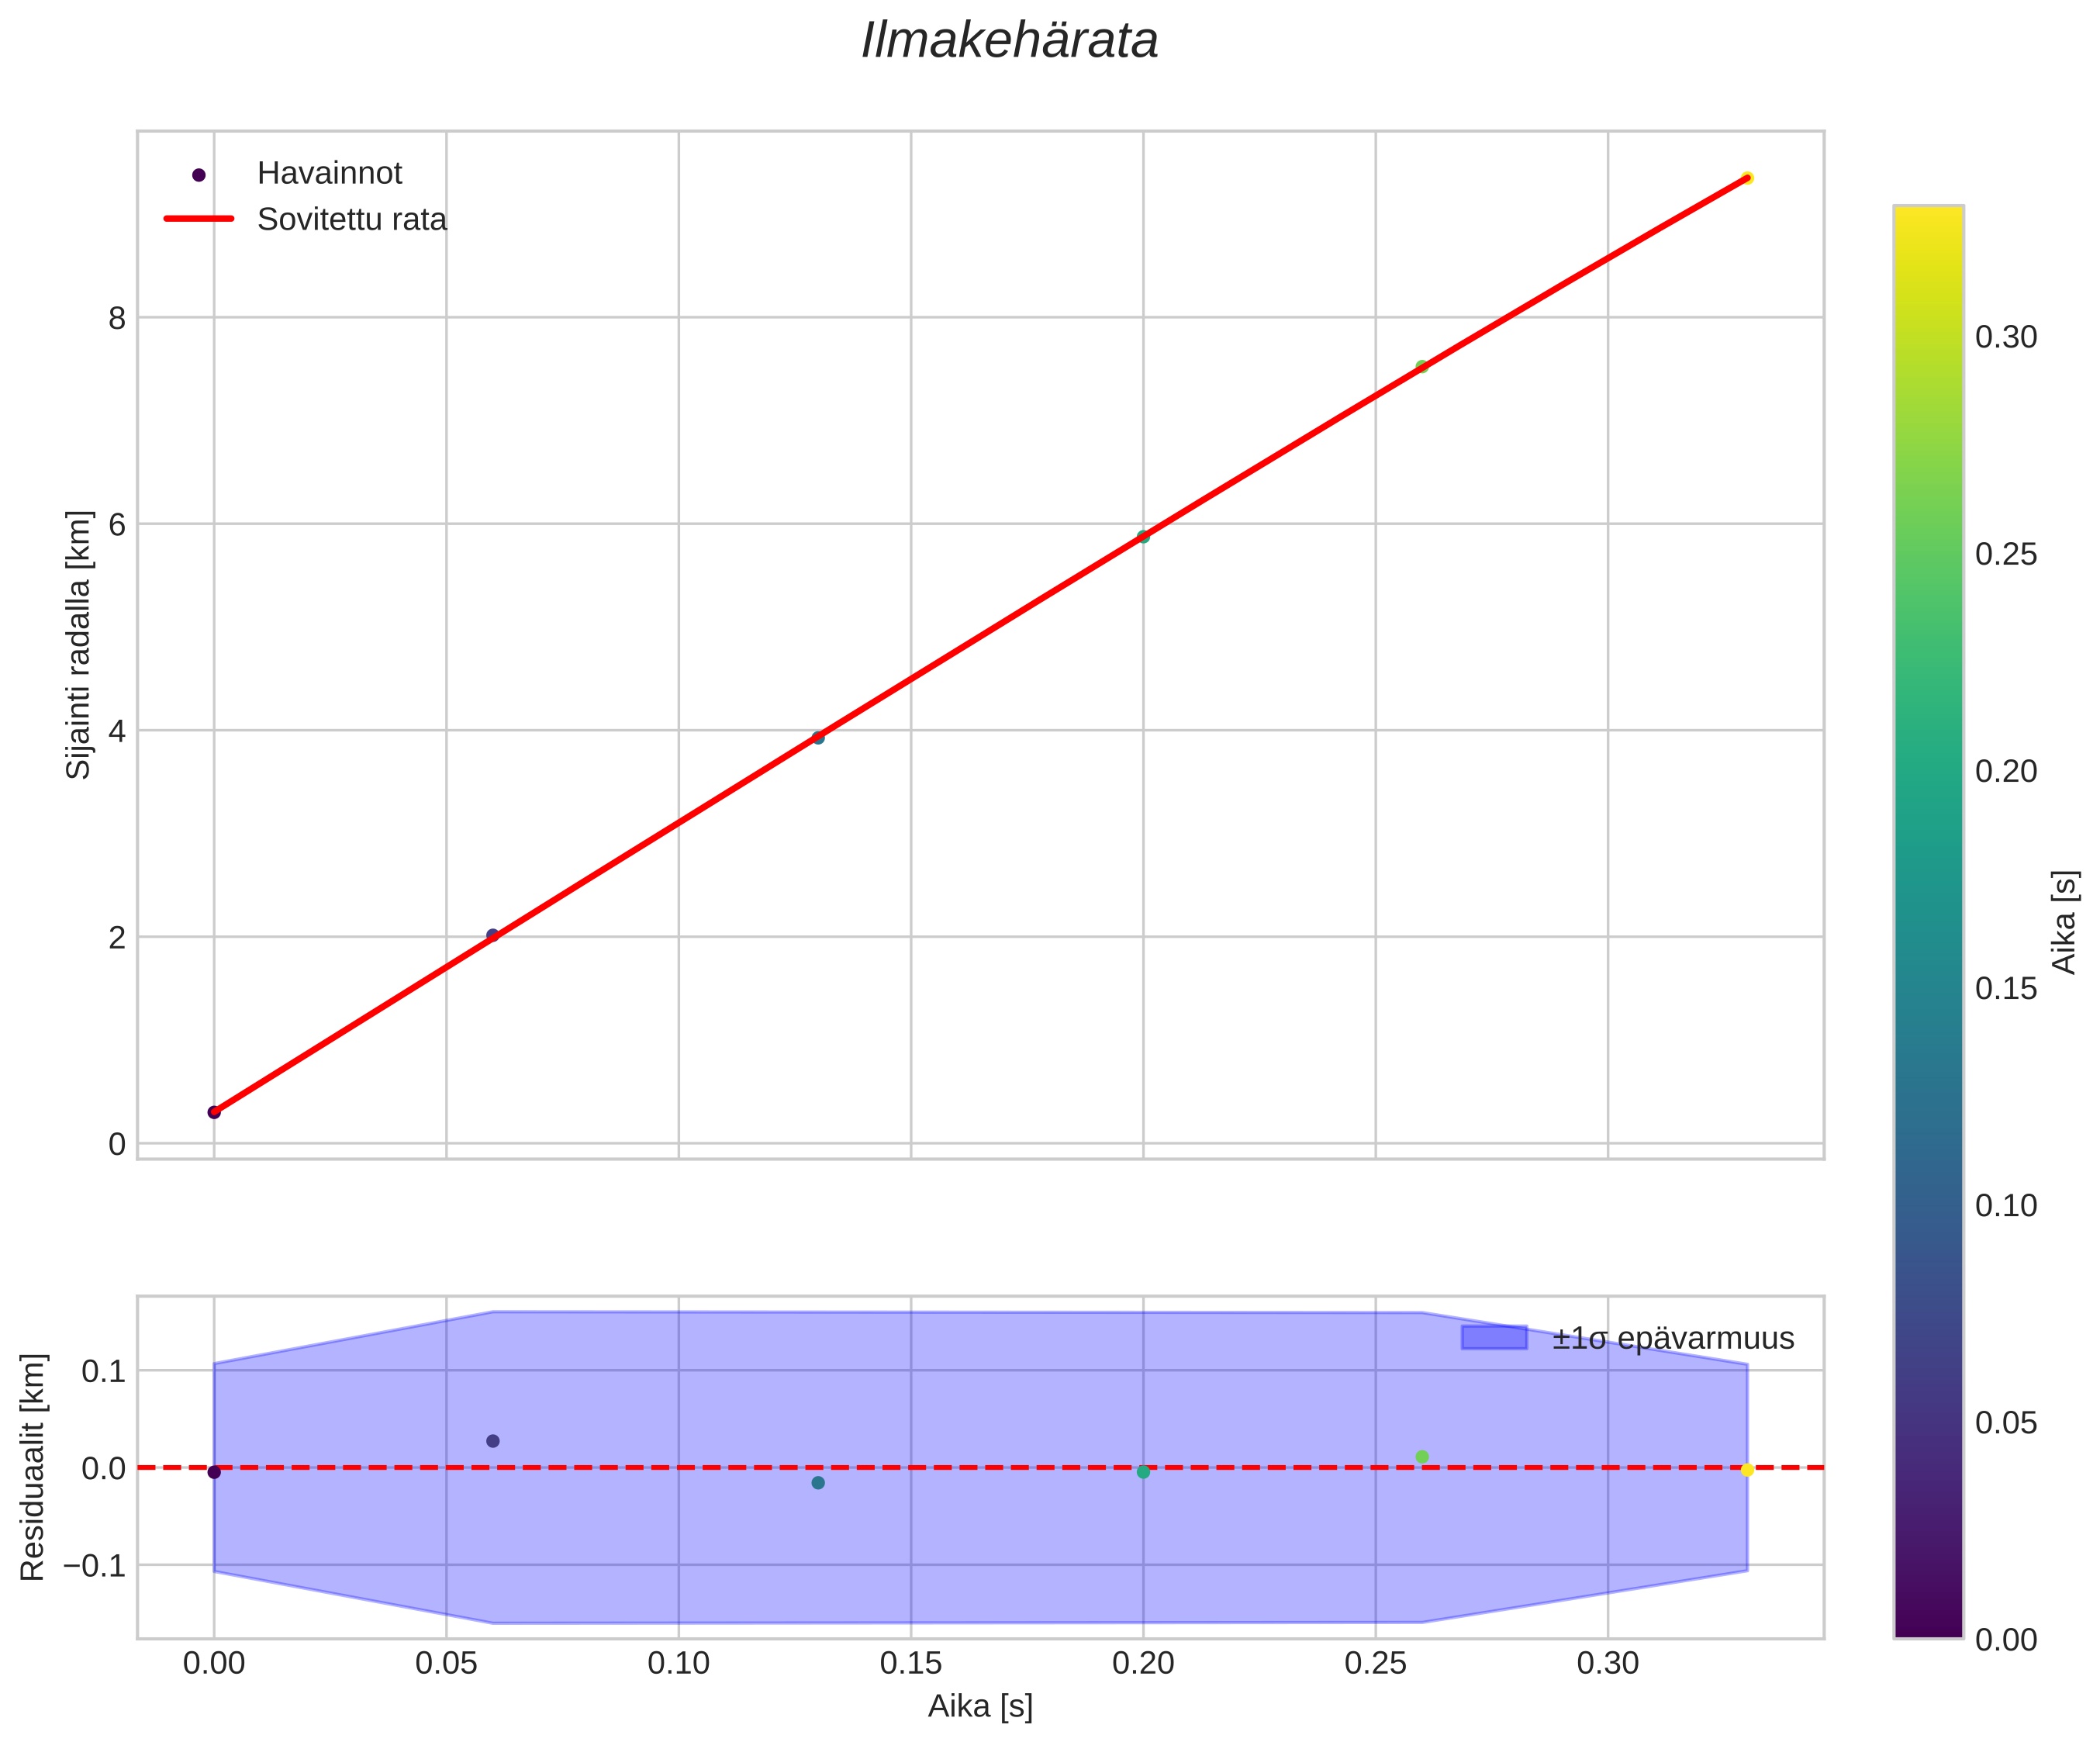
Task: Click residual dot at 0.13 seconds
Action: pos(818,1483)
